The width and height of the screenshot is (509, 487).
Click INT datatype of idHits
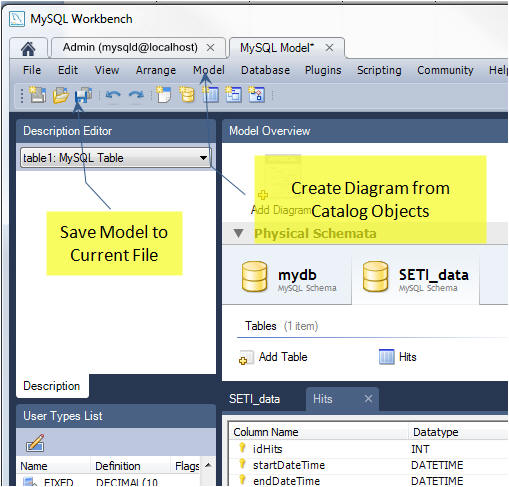(420, 449)
